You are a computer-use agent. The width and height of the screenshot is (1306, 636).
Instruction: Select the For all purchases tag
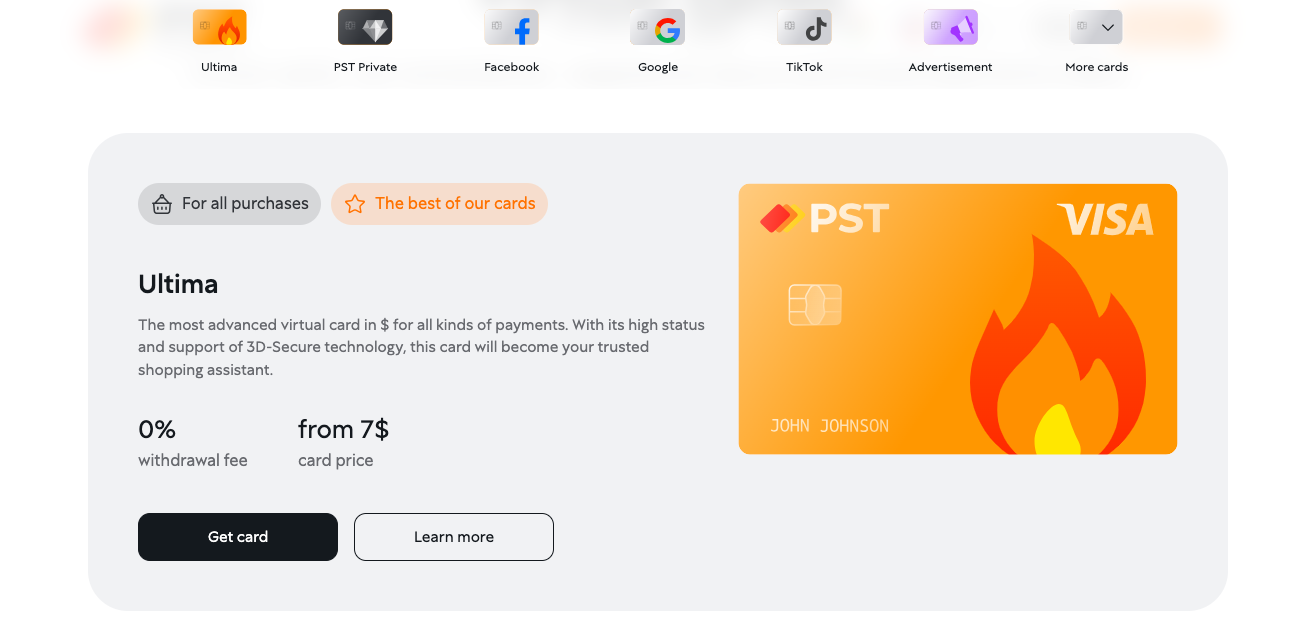[229, 204]
